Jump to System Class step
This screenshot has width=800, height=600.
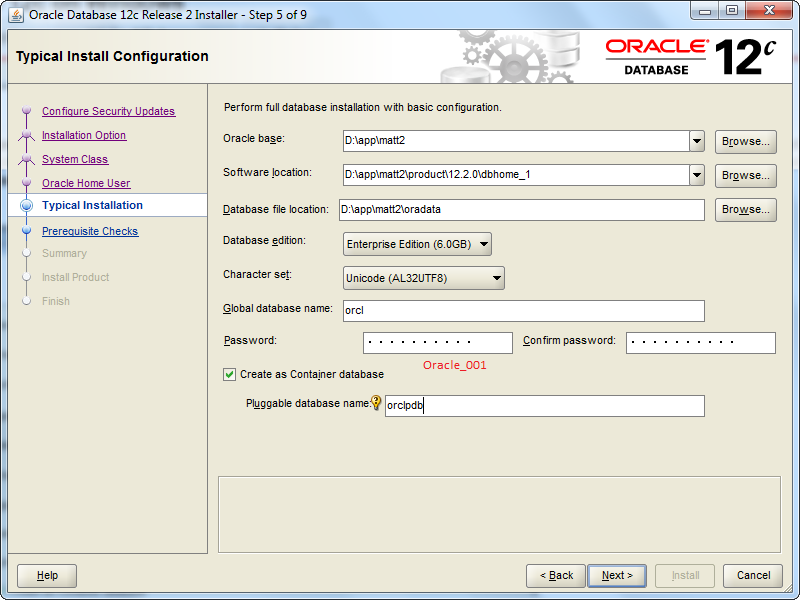(x=75, y=160)
